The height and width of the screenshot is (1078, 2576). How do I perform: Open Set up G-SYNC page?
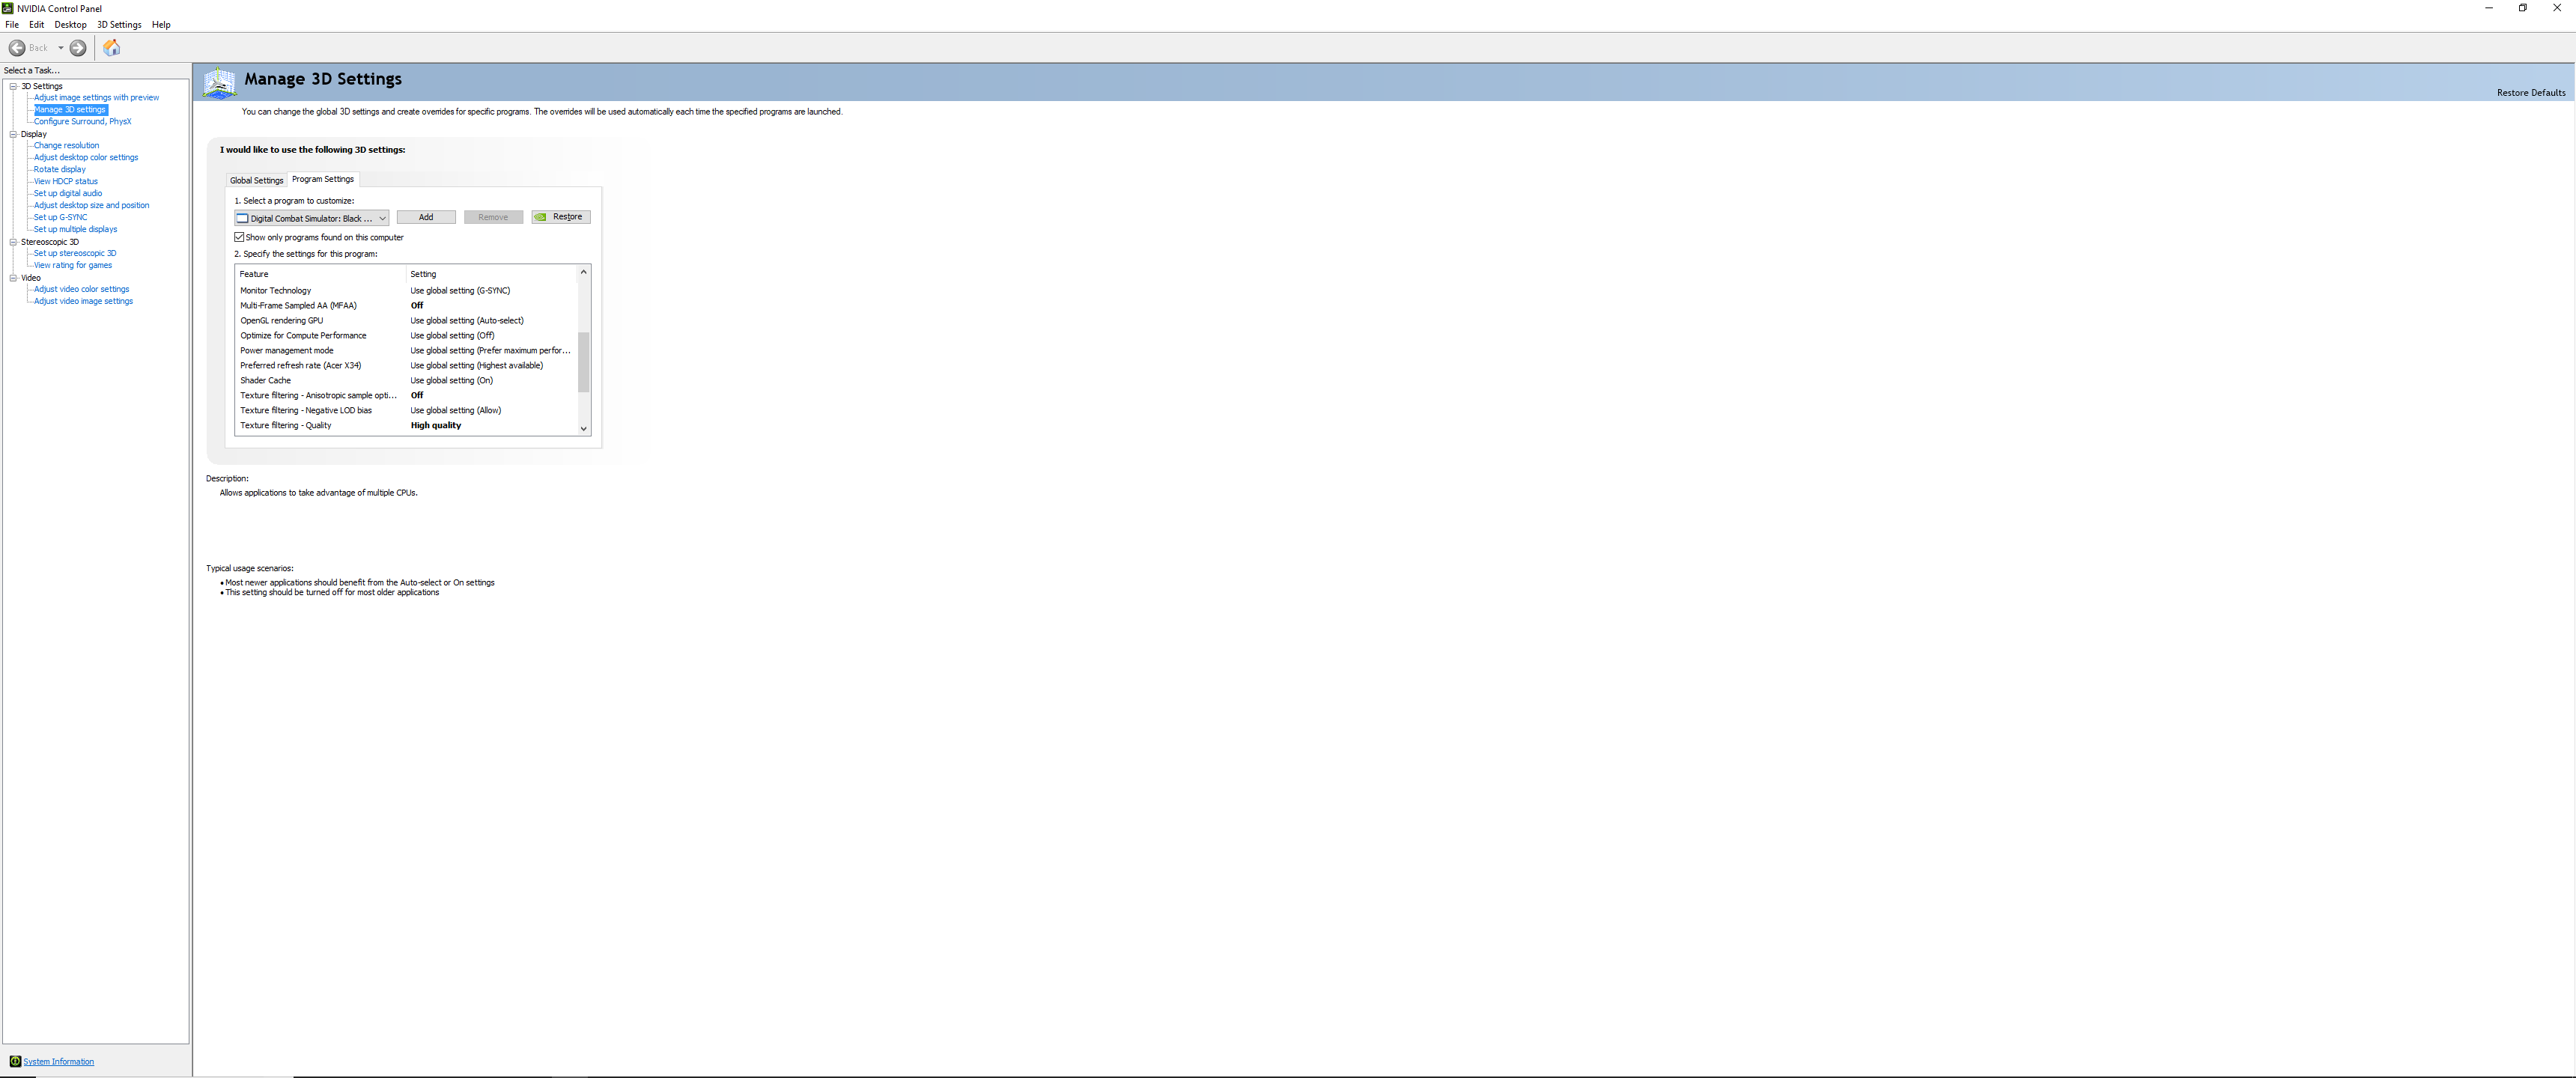tap(61, 218)
